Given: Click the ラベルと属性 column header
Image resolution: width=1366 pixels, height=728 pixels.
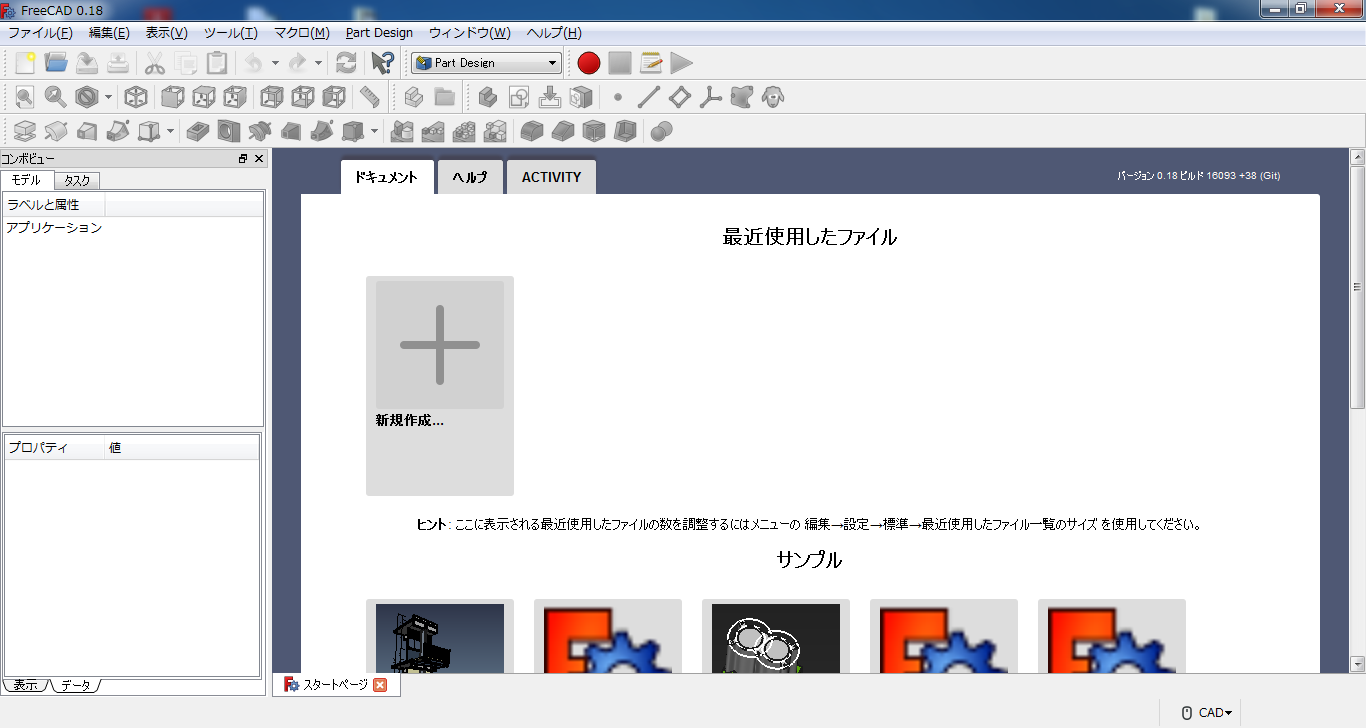Looking at the screenshot, I should tap(54, 205).
